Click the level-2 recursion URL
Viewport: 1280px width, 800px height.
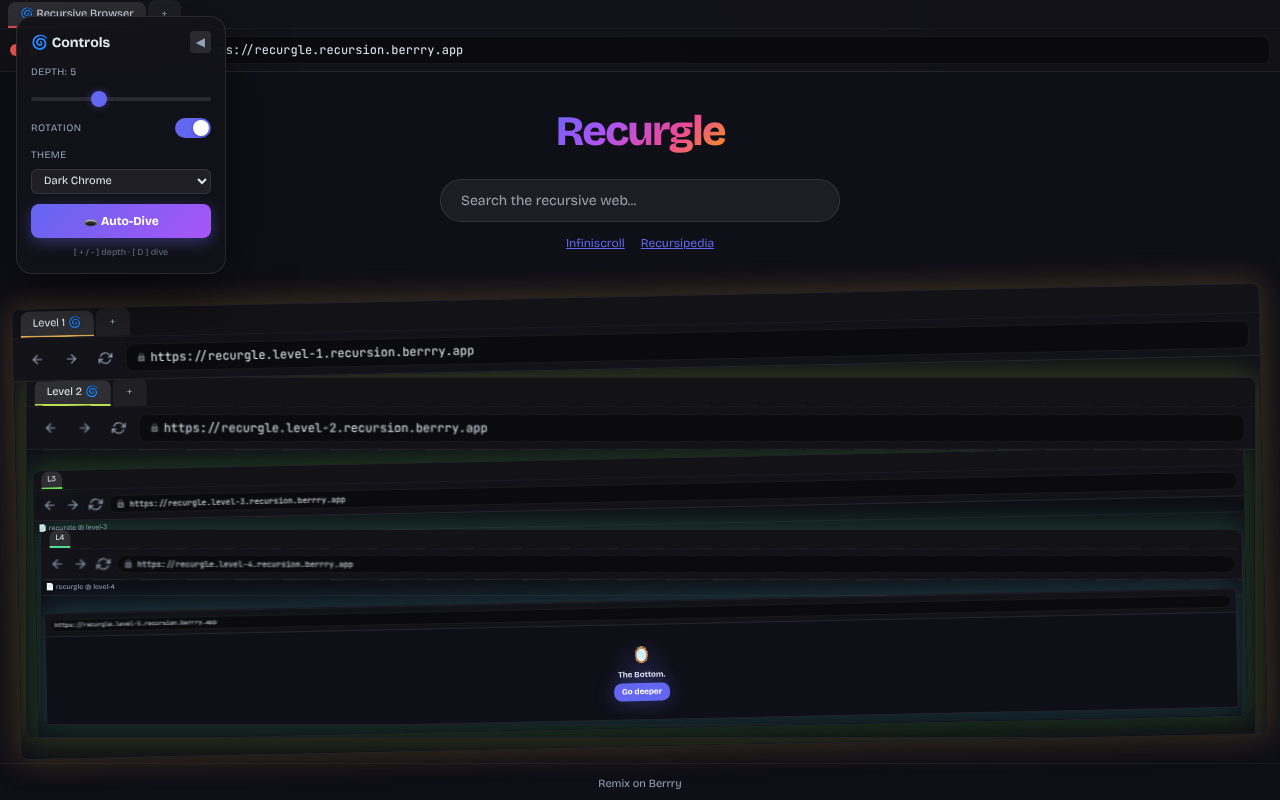coord(325,428)
